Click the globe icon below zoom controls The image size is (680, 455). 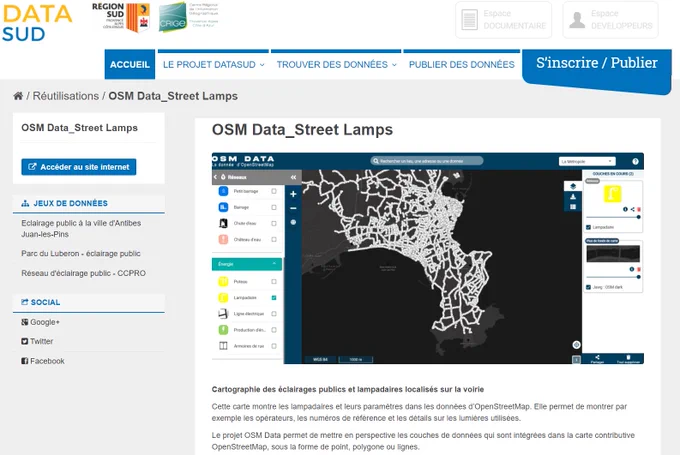pyautogui.click(x=293, y=223)
